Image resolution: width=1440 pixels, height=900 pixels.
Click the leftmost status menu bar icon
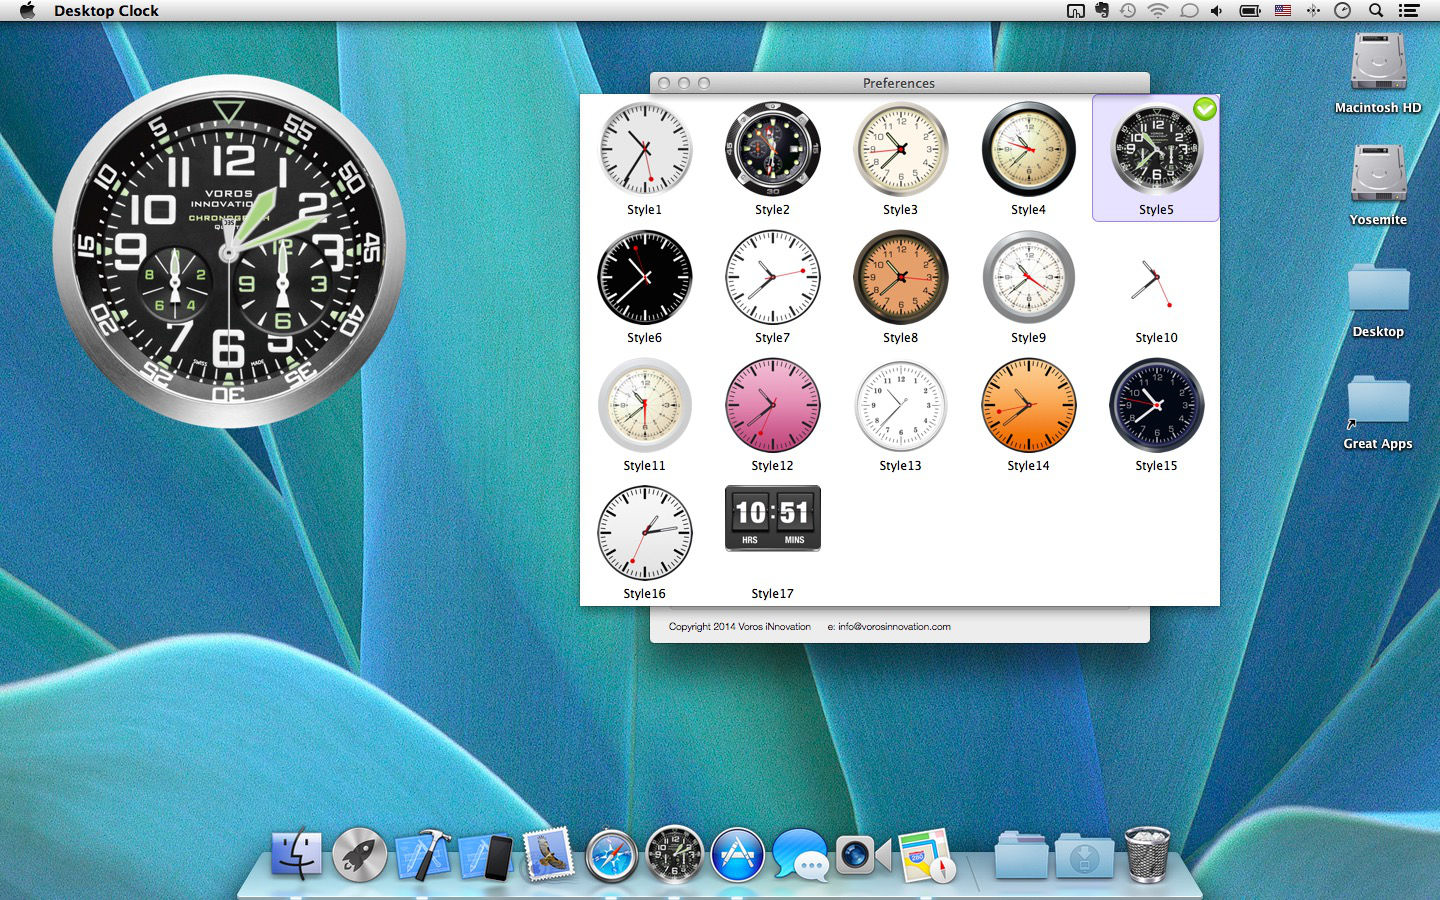1076,10
